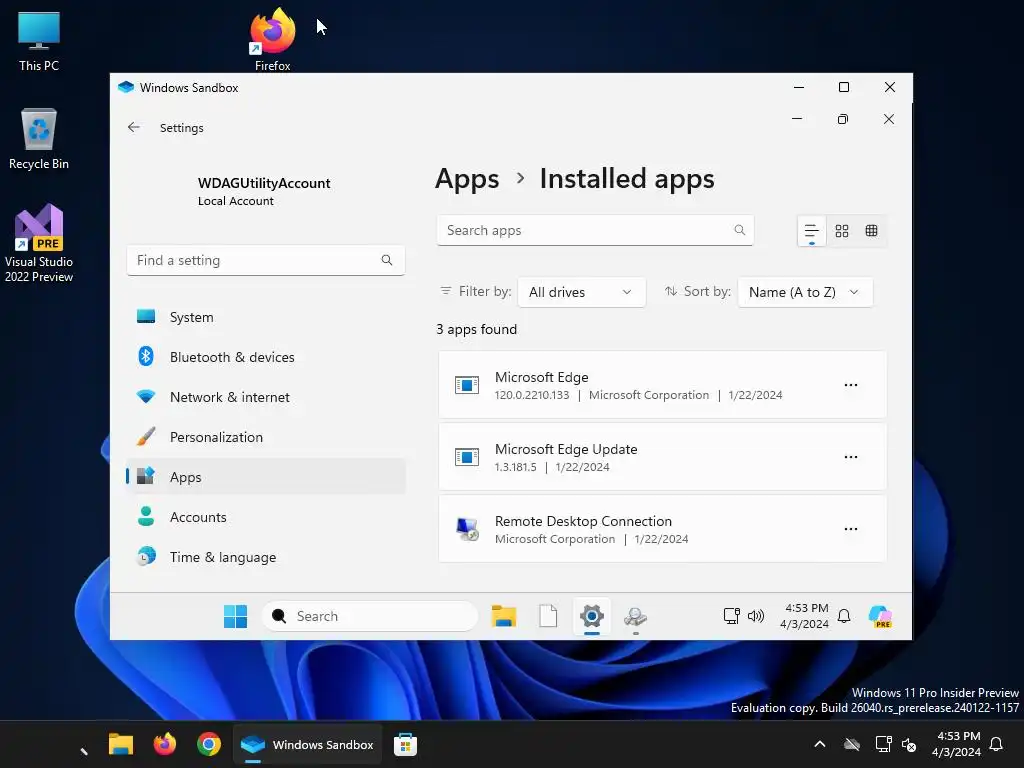Click WDAGUtilityAccount profile name
1024x768 pixels.
coord(264,183)
